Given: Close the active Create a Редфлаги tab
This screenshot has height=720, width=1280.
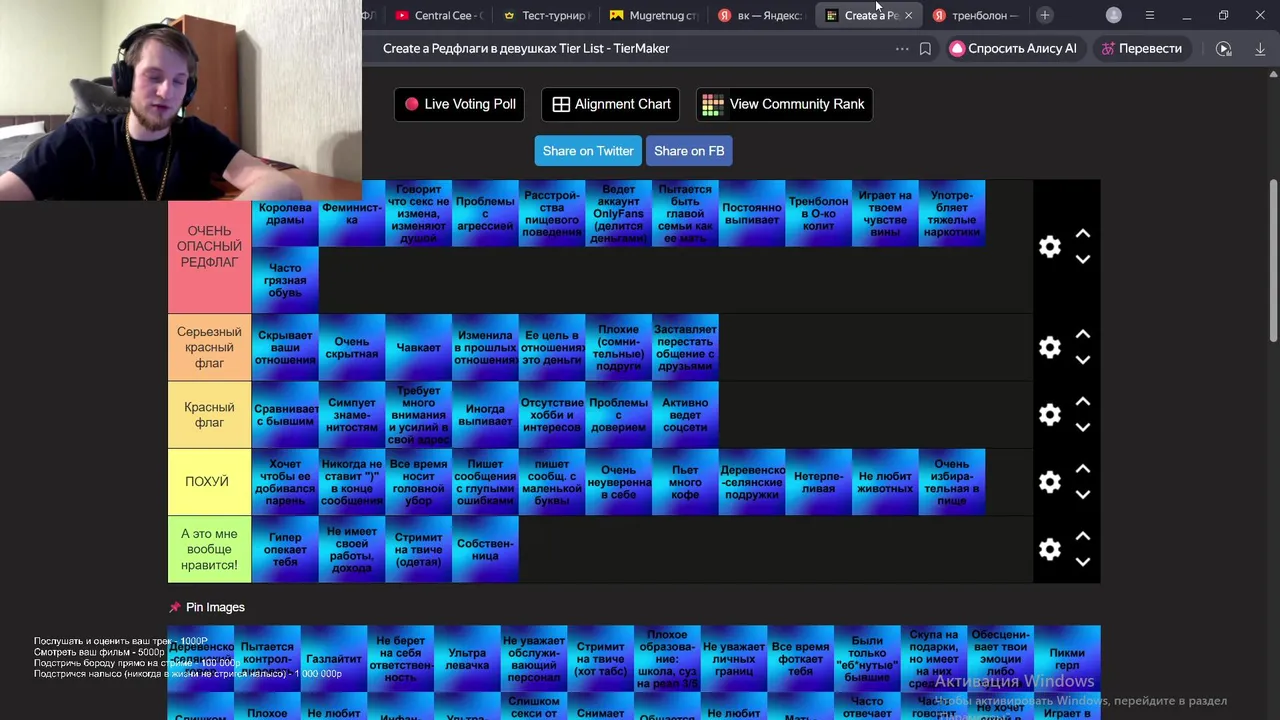Looking at the screenshot, I should [x=908, y=15].
